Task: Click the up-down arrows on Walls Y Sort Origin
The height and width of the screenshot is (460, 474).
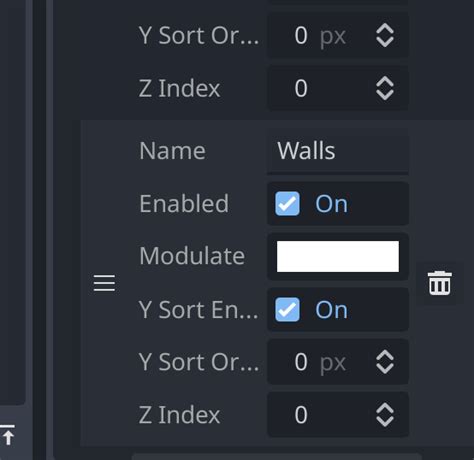Action: (x=385, y=362)
